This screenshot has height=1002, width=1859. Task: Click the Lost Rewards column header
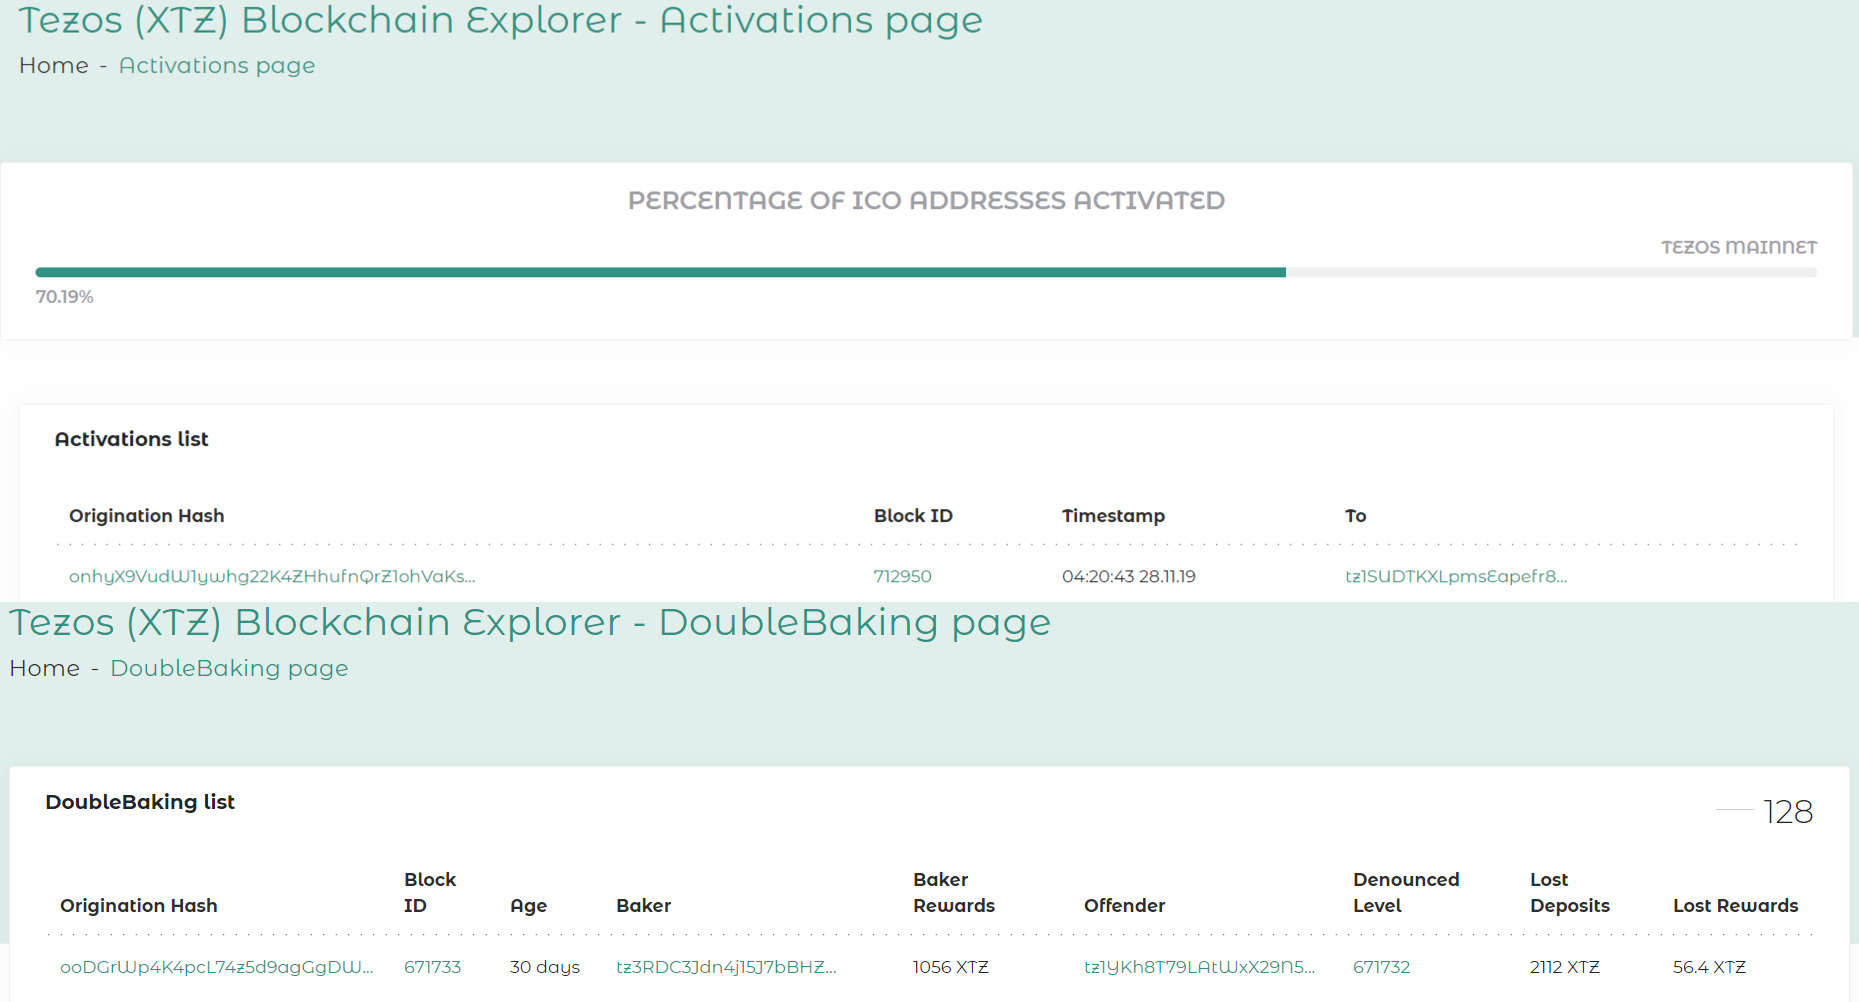point(1735,906)
